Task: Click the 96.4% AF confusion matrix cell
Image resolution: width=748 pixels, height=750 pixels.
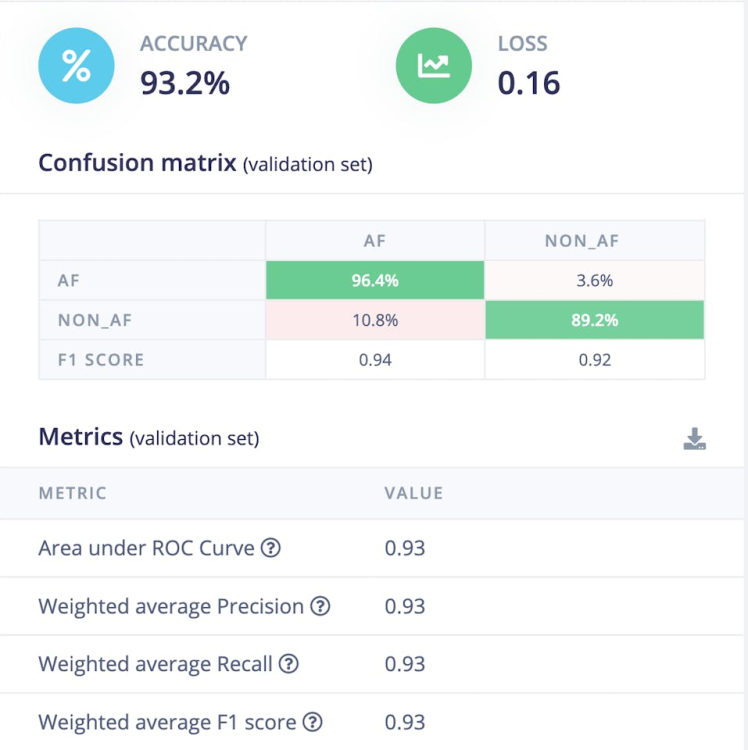Action: pyautogui.click(x=375, y=280)
